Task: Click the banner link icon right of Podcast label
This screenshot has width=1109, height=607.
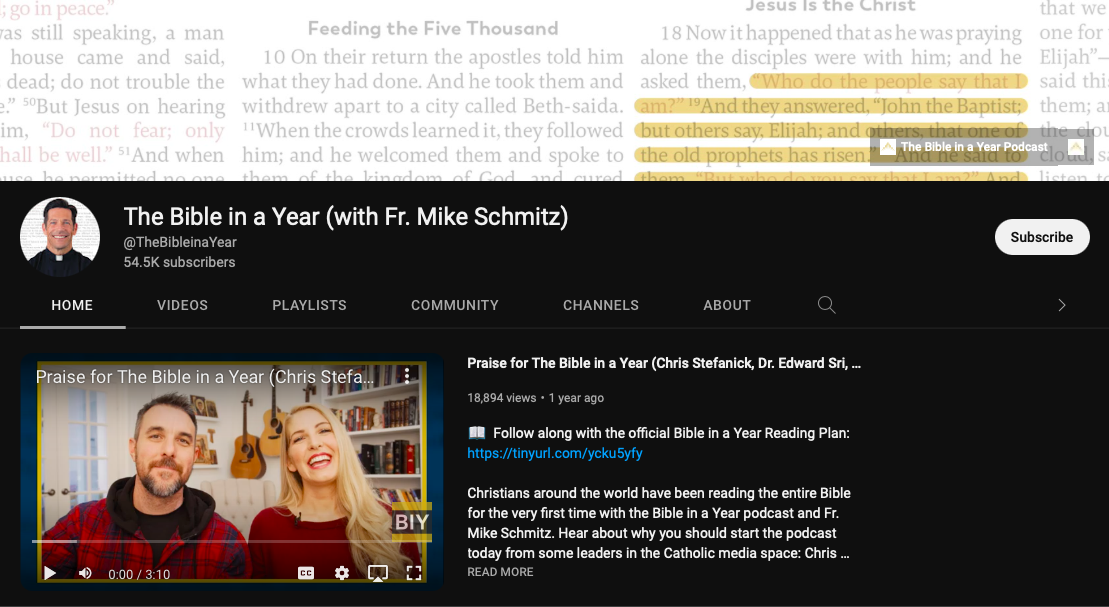Action: pos(1075,147)
